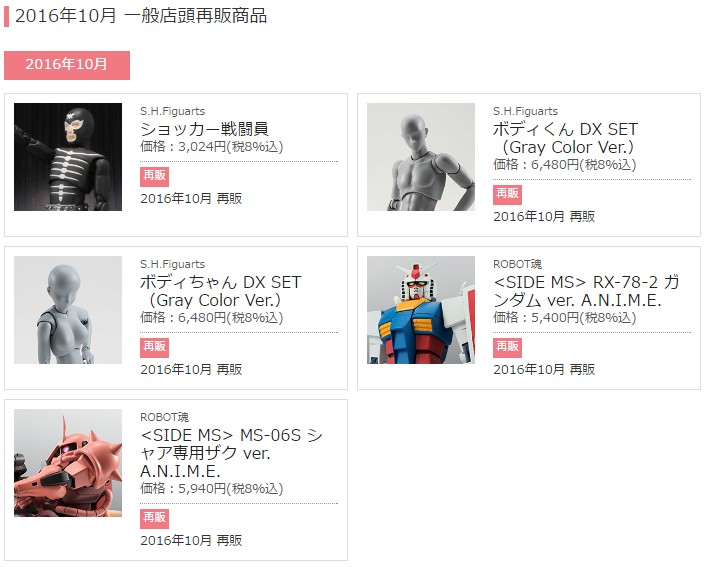Open the ボディちゃん DX SET gray figure image

point(68,310)
